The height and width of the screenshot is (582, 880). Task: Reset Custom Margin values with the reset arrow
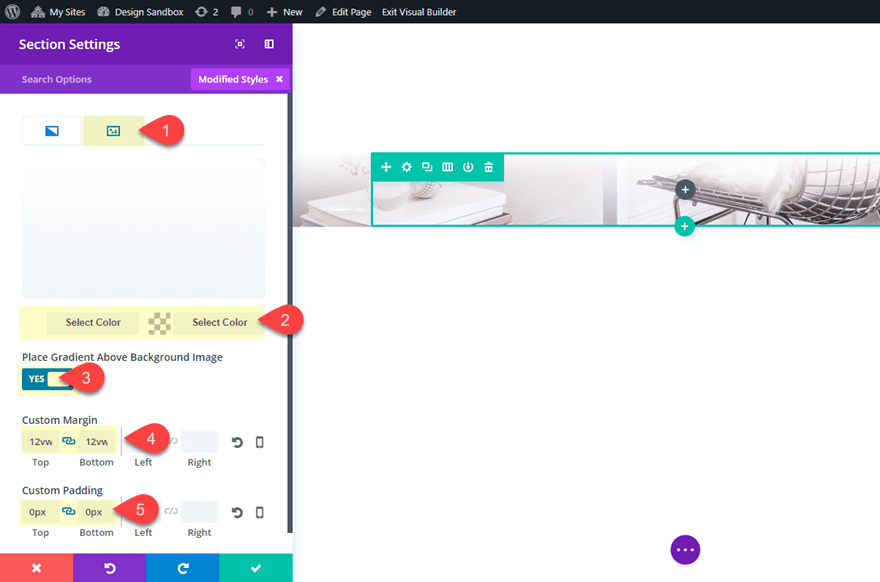click(x=236, y=441)
